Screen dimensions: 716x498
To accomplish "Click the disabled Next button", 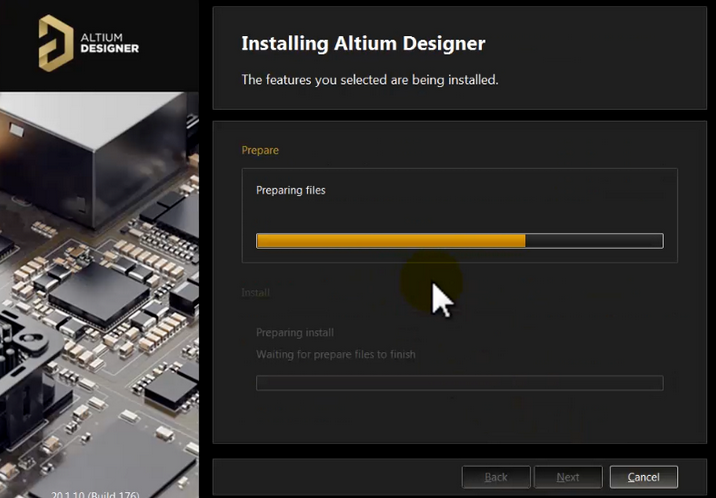I will point(568,477).
